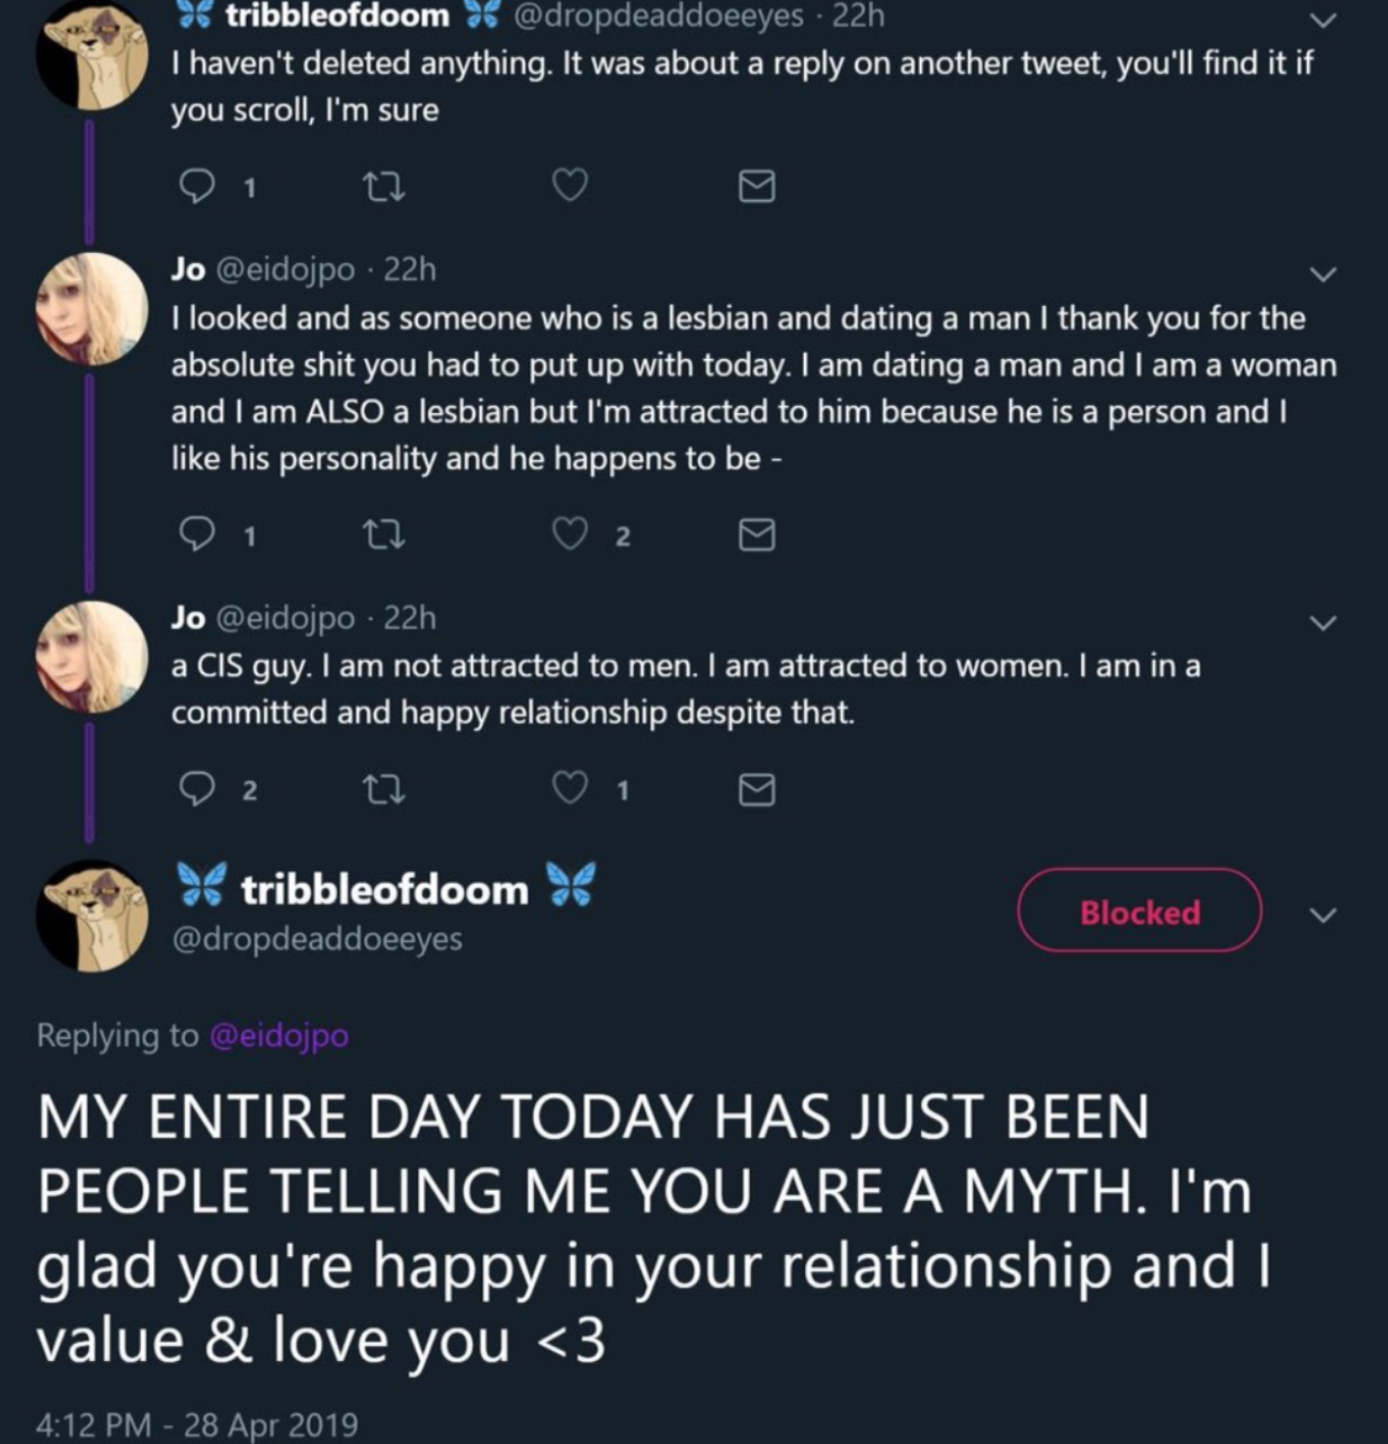Reply to Jo's "I looked and as someone" tweet
Viewport: 1388px width, 1444px height.
[196, 536]
